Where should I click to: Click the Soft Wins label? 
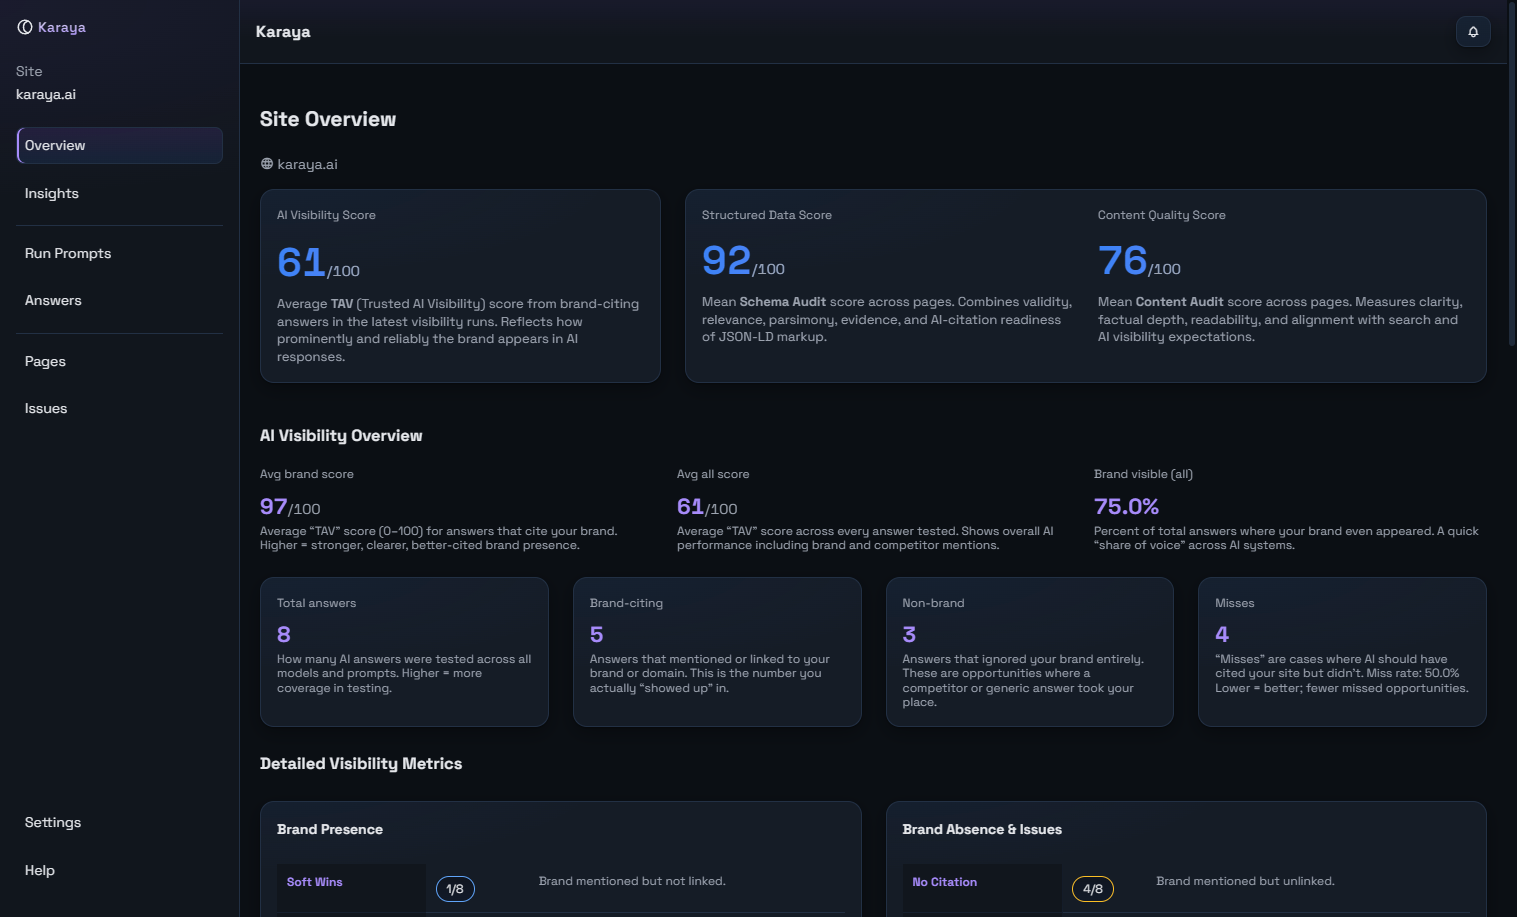pos(315,882)
